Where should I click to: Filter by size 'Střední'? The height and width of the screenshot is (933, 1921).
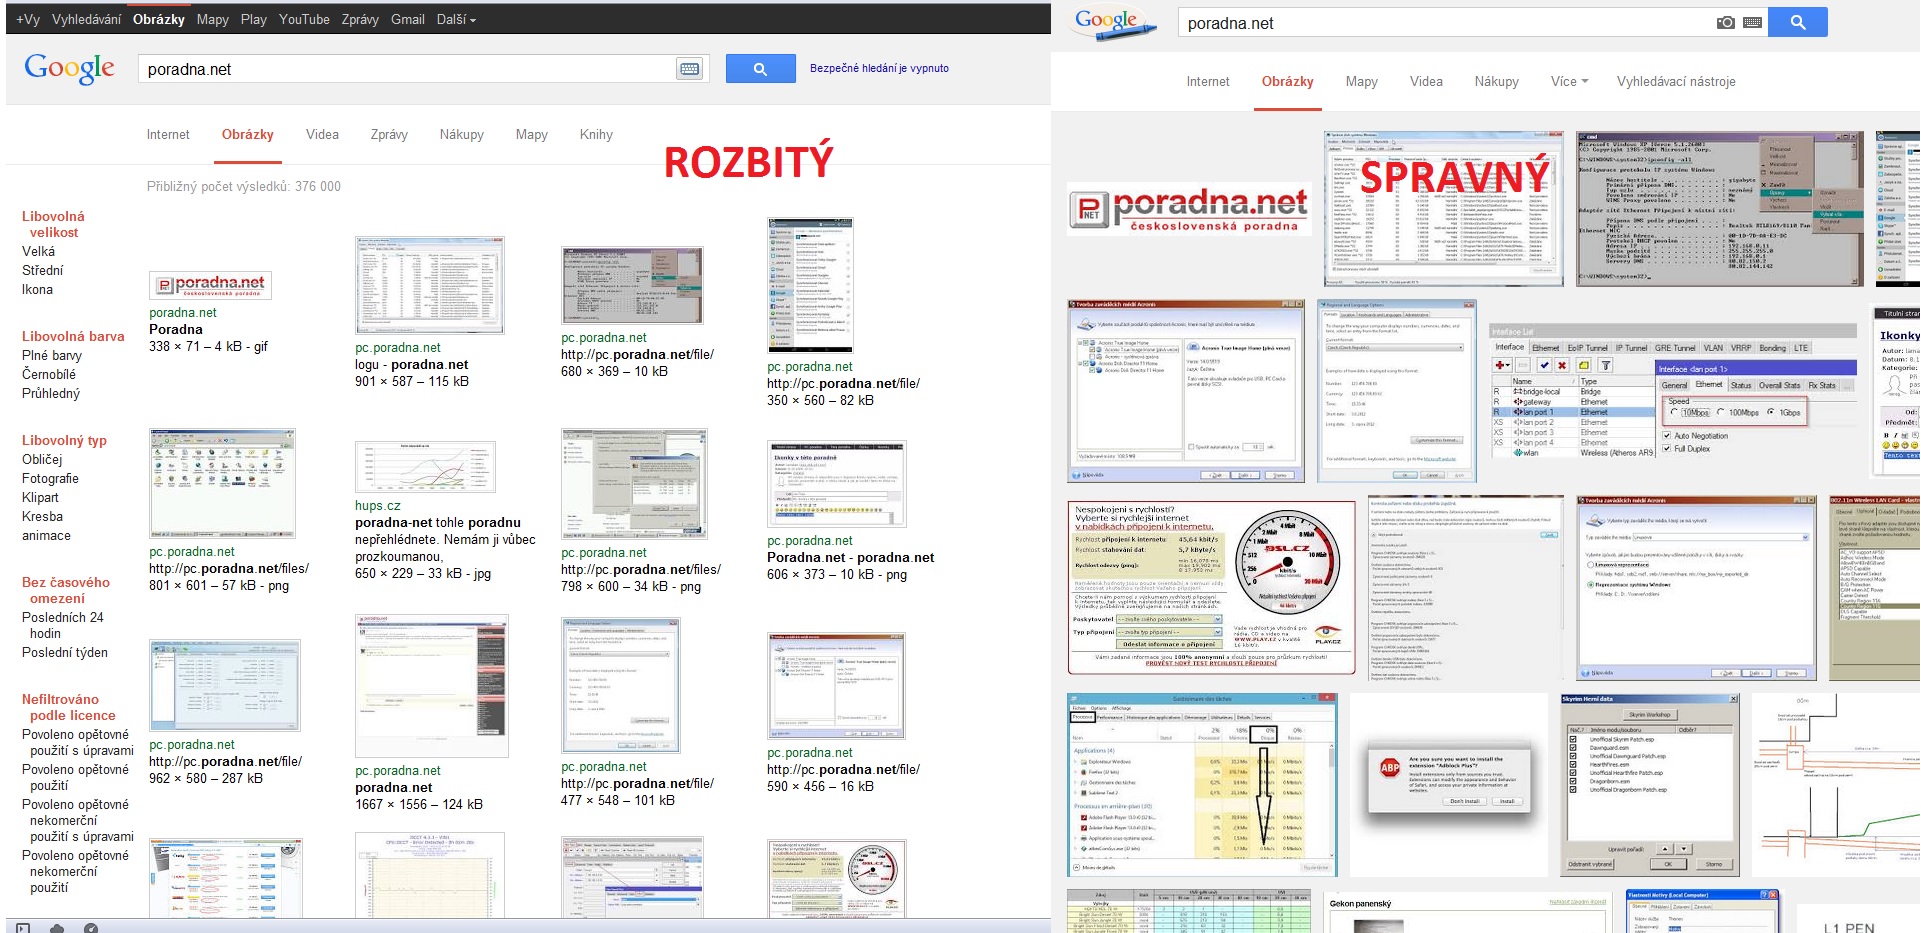point(42,270)
